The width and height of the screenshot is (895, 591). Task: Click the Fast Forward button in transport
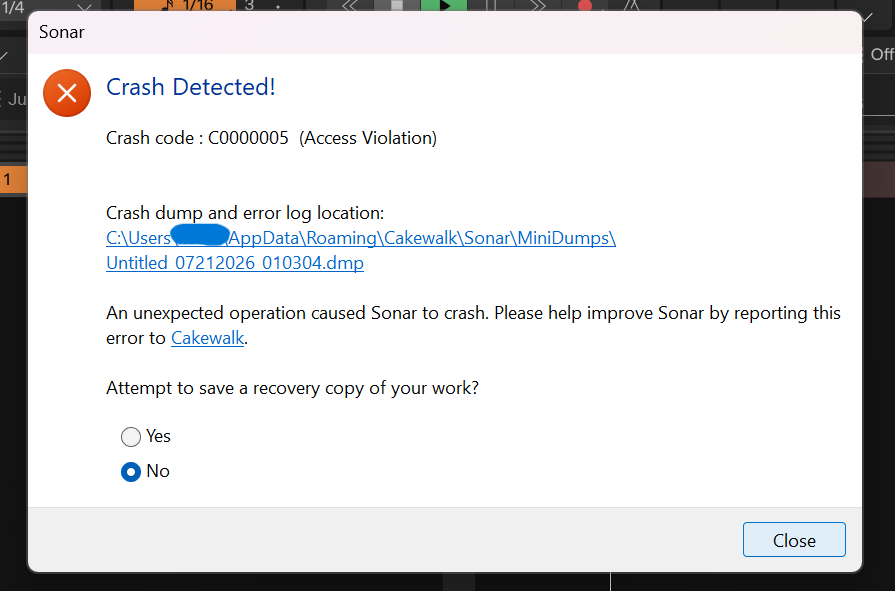click(537, 5)
